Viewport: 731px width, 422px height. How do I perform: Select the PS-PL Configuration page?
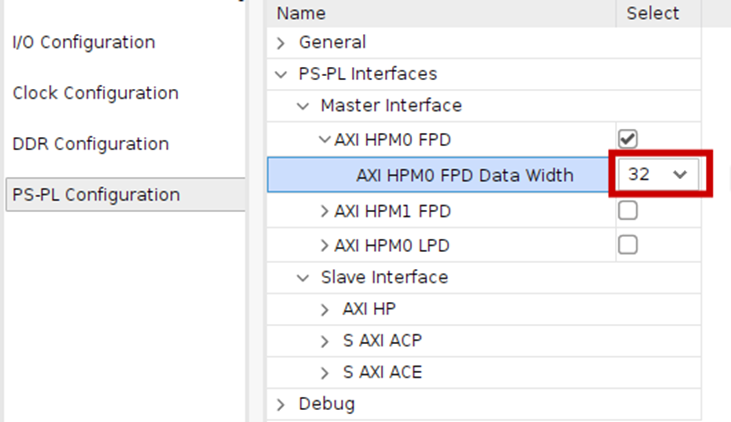pyautogui.click(x=96, y=194)
